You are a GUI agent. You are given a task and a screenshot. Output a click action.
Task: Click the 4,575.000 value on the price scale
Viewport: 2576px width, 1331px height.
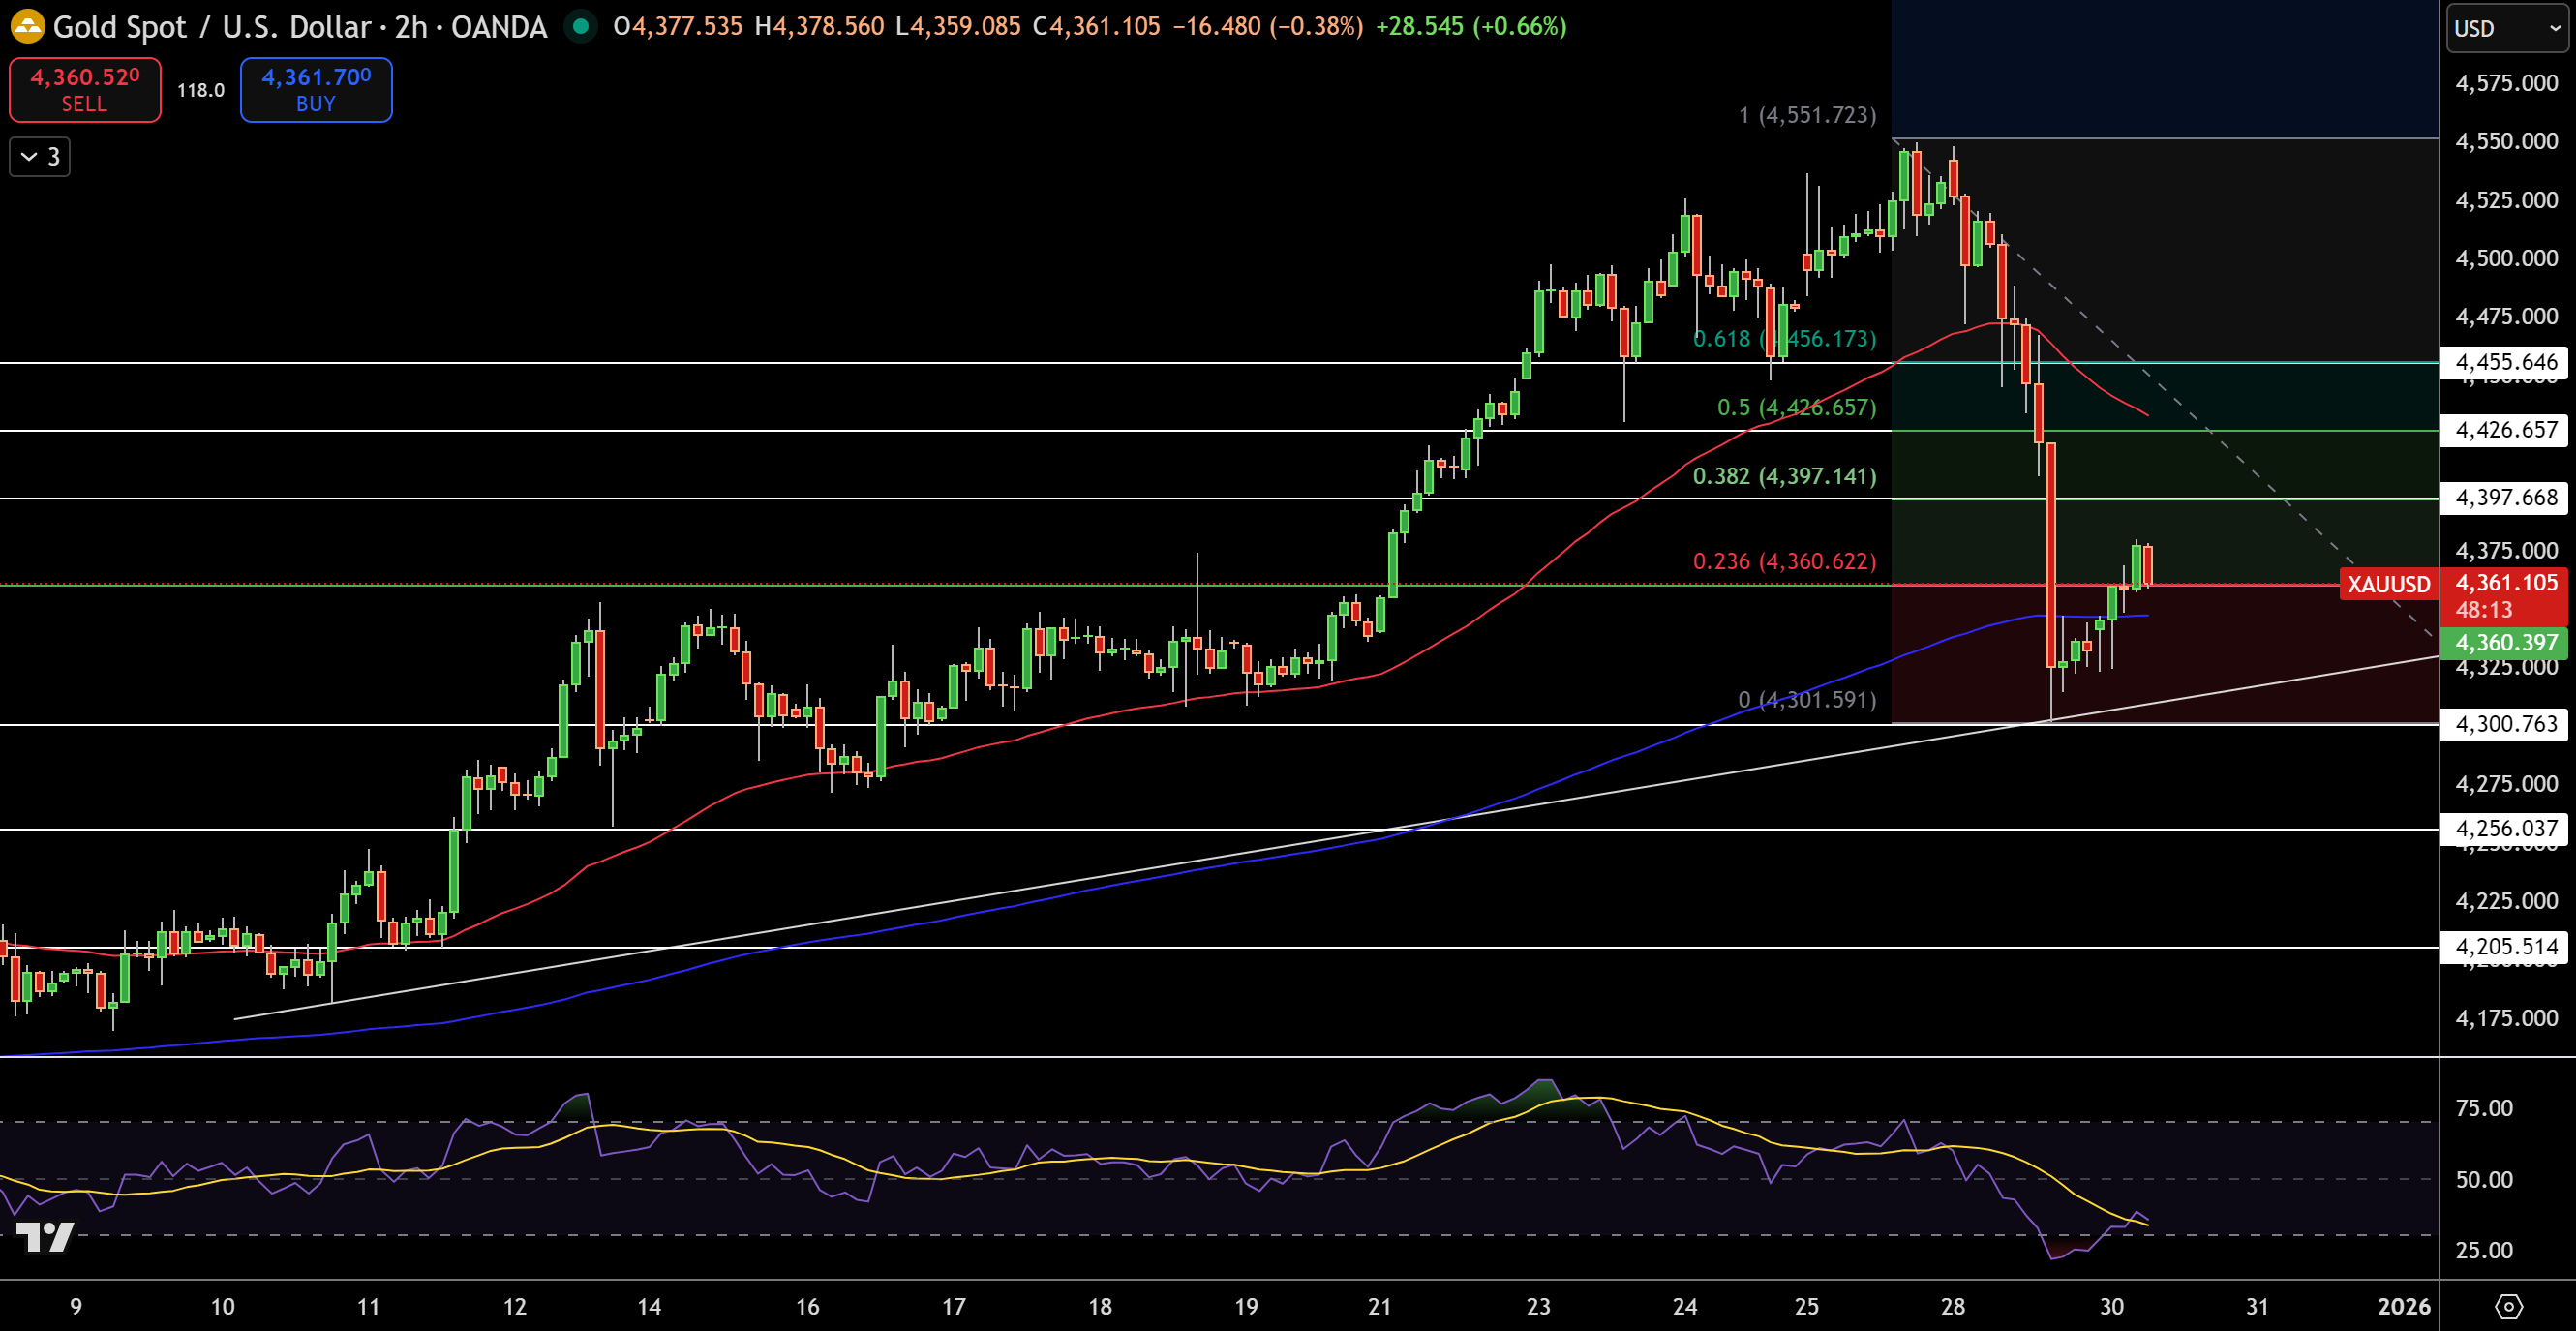(2505, 84)
